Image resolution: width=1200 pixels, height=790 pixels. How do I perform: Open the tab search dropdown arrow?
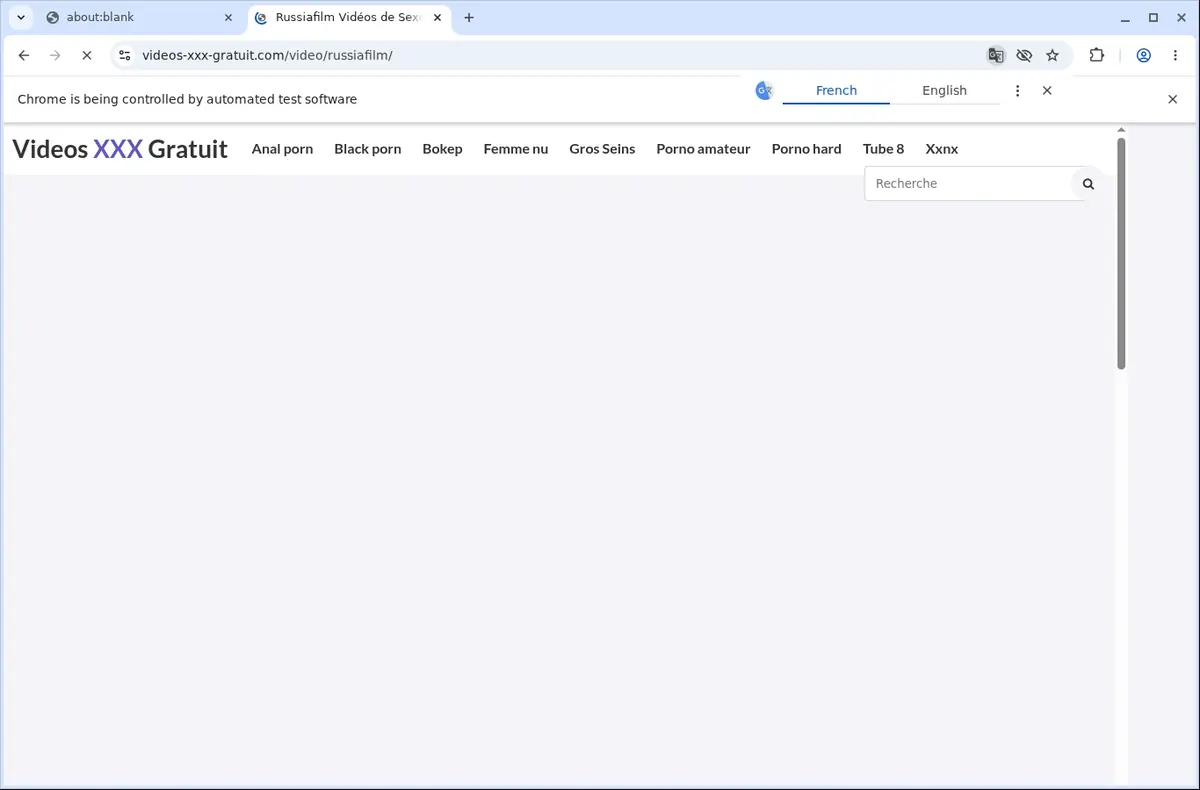point(21,17)
